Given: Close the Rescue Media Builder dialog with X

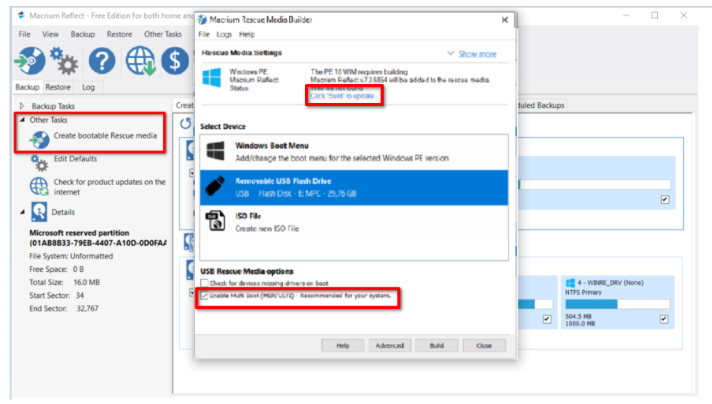Looking at the screenshot, I should [x=504, y=20].
